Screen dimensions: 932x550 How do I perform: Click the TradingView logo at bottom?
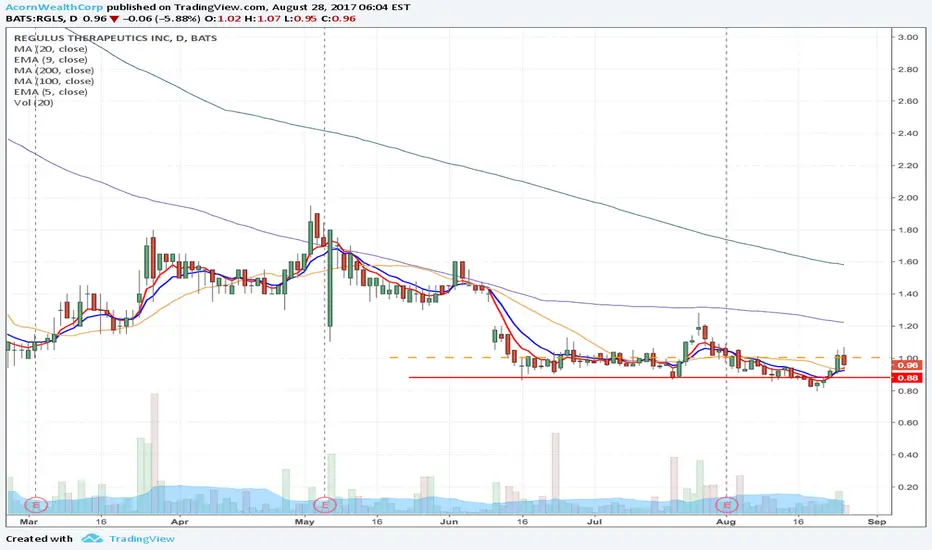[92, 539]
